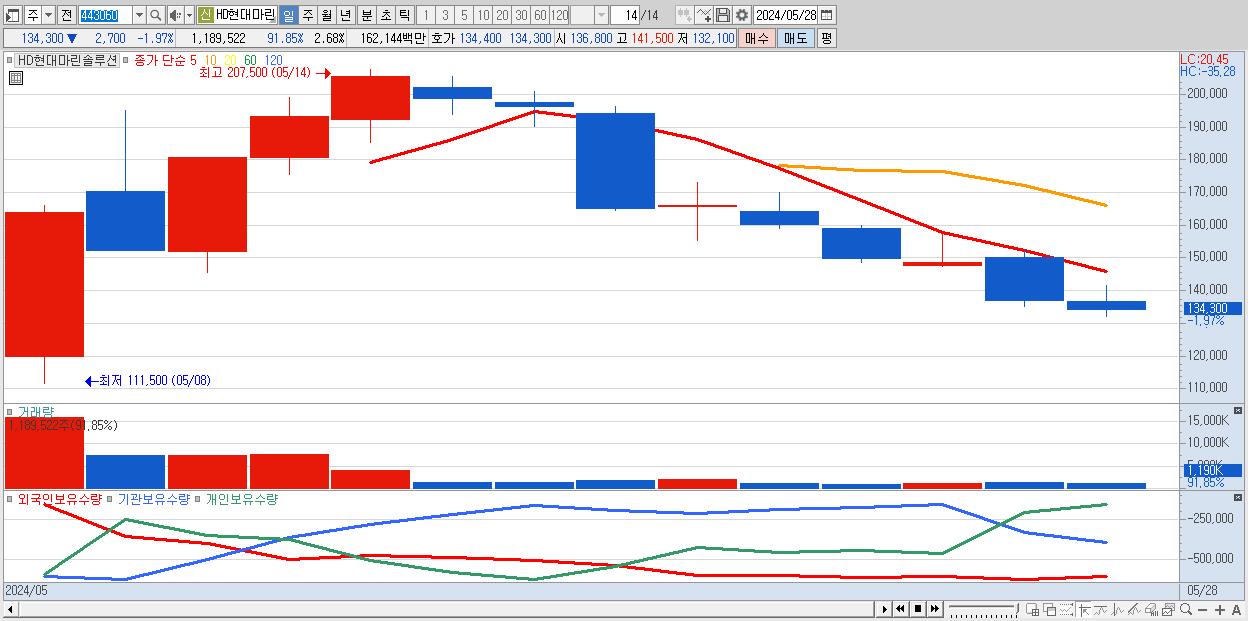Click the 호가 quote label
Screen dimensions: 1248x621
pos(443,38)
